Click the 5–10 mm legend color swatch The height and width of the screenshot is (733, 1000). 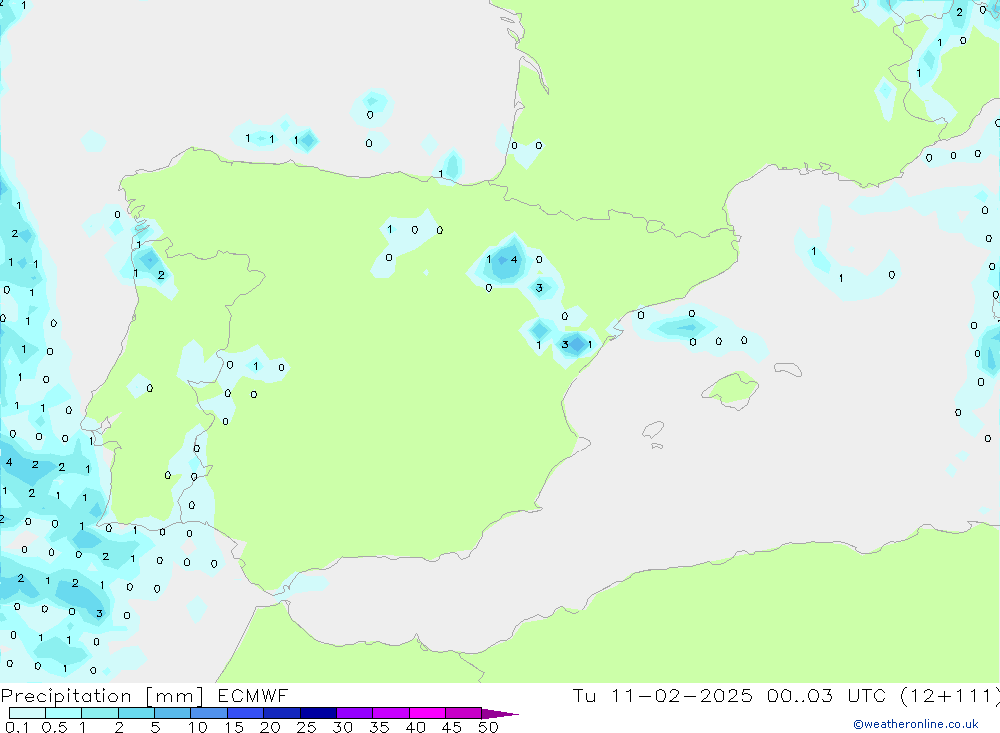(172, 713)
